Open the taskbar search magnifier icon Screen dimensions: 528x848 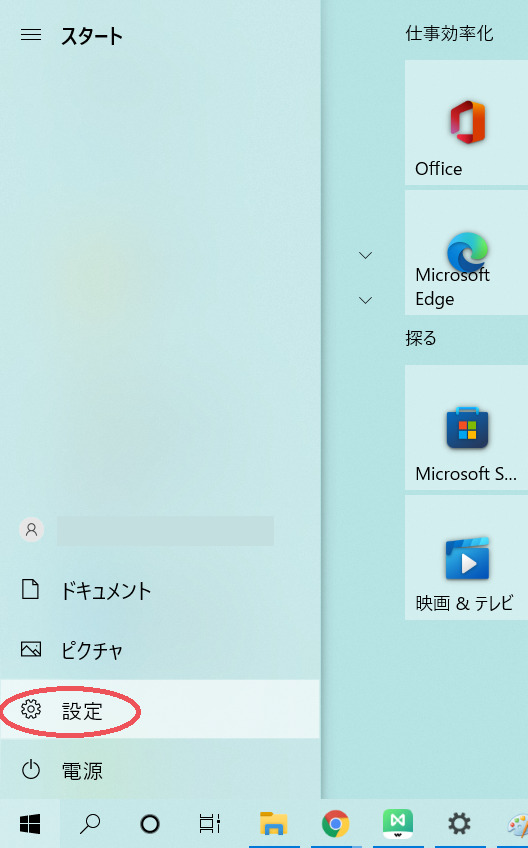pos(90,824)
